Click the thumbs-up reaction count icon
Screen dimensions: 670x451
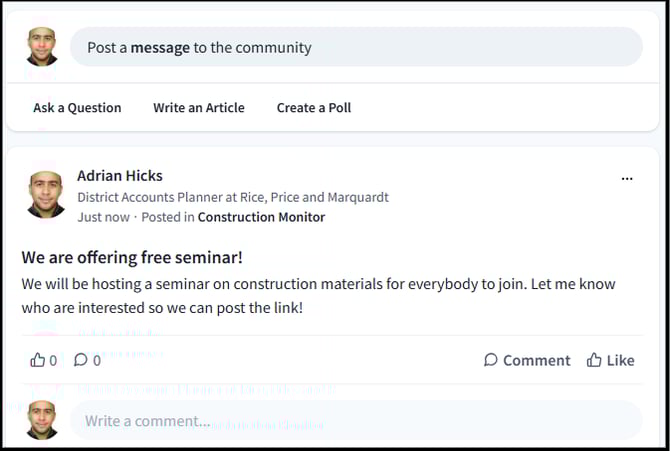(38, 360)
